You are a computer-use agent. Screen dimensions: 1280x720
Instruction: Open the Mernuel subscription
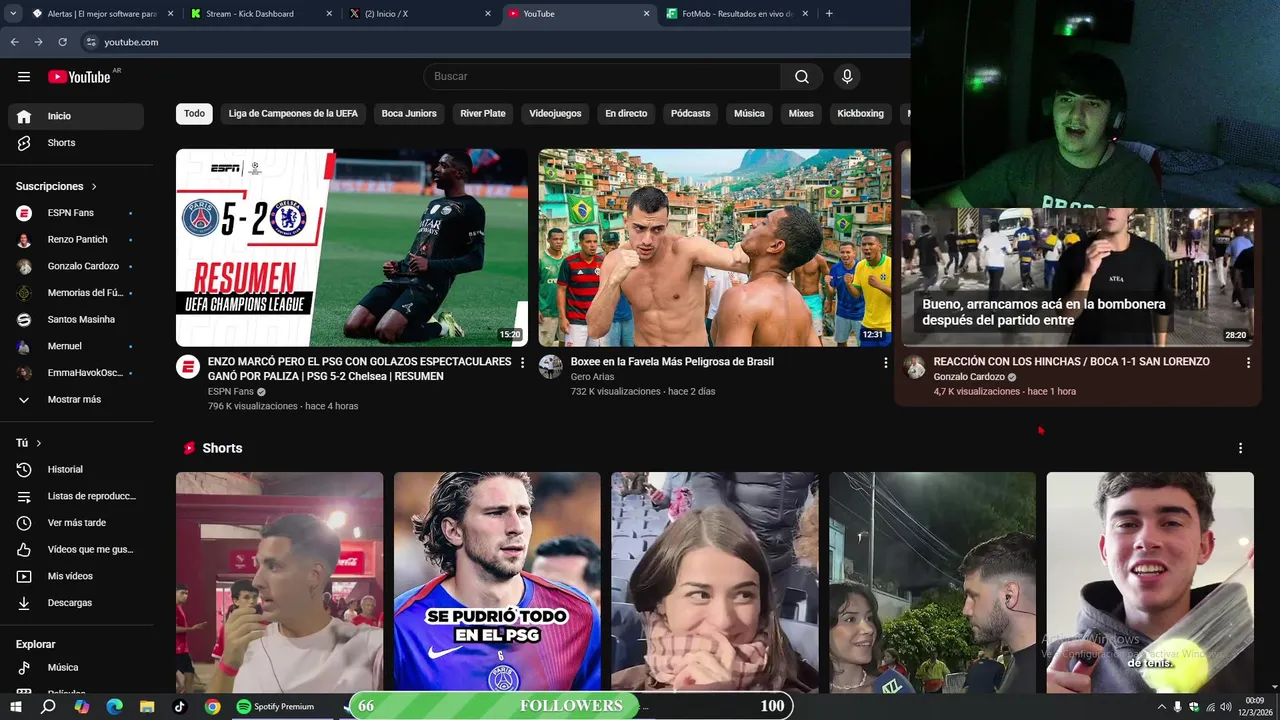(x=76, y=346)
